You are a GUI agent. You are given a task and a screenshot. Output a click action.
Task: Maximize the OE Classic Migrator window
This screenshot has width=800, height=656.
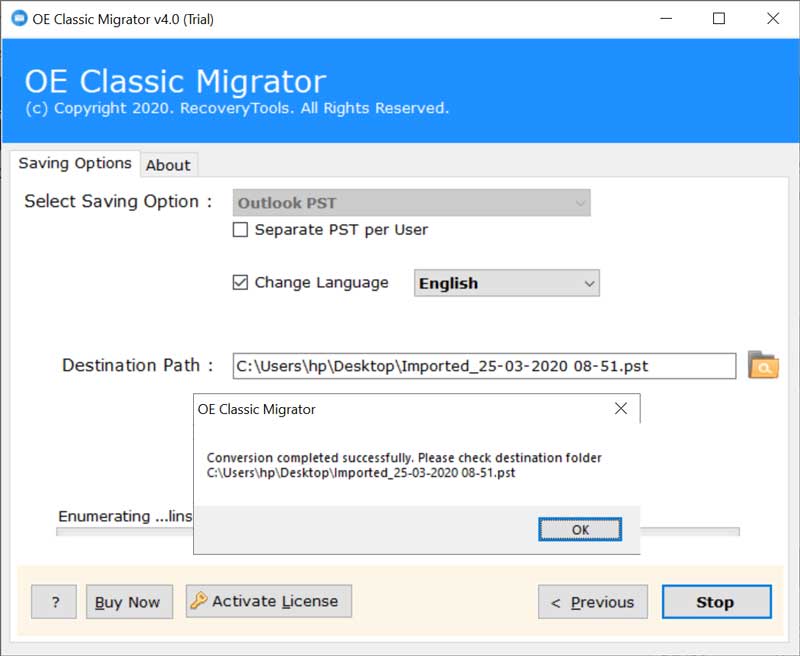pyautogui.click(x=718, y=19)
